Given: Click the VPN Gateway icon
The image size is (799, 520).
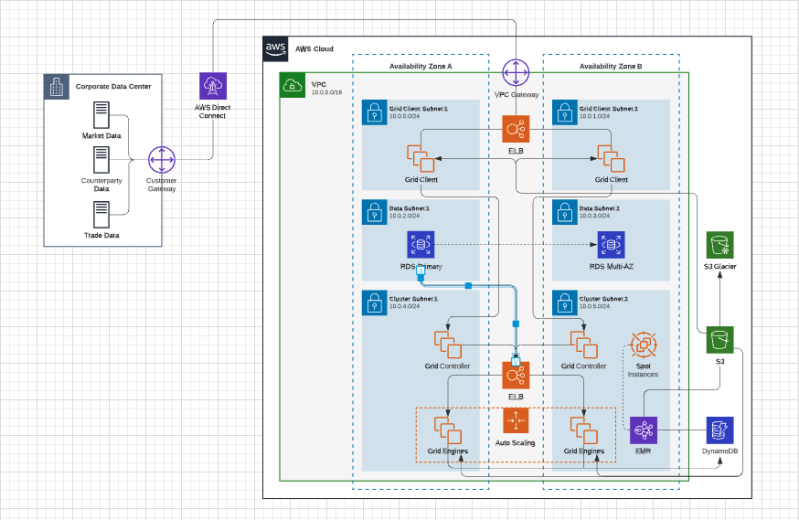Looking at the screenshot, I should pos(516,73).
